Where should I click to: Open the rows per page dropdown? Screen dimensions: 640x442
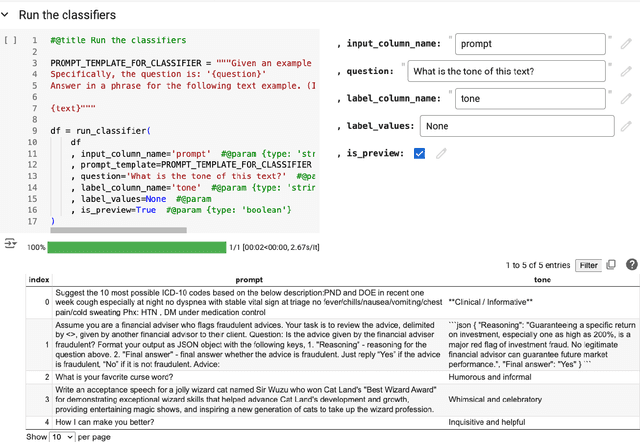[62, 436]
